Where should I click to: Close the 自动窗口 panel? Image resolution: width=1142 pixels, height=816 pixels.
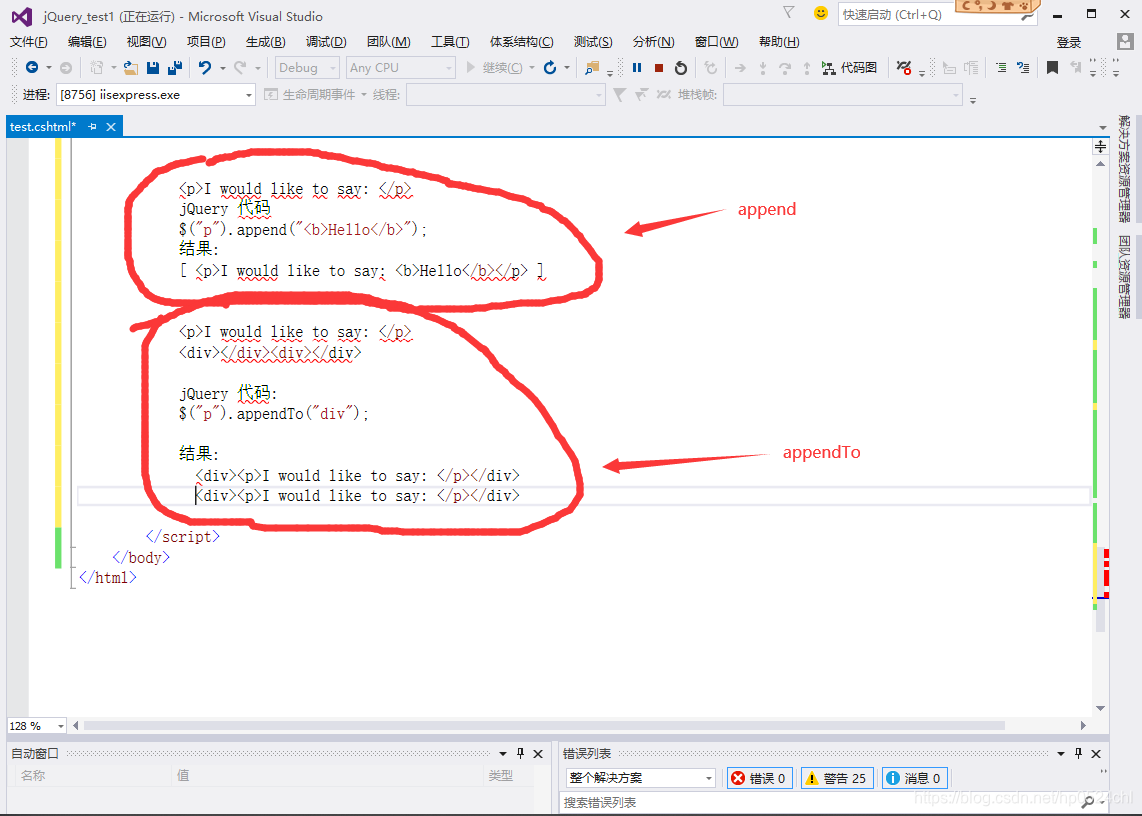point(538,753)
